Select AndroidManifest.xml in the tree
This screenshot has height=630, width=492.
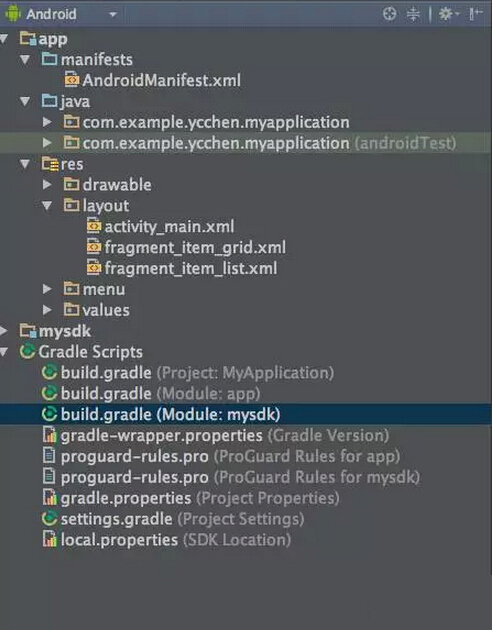161,80
